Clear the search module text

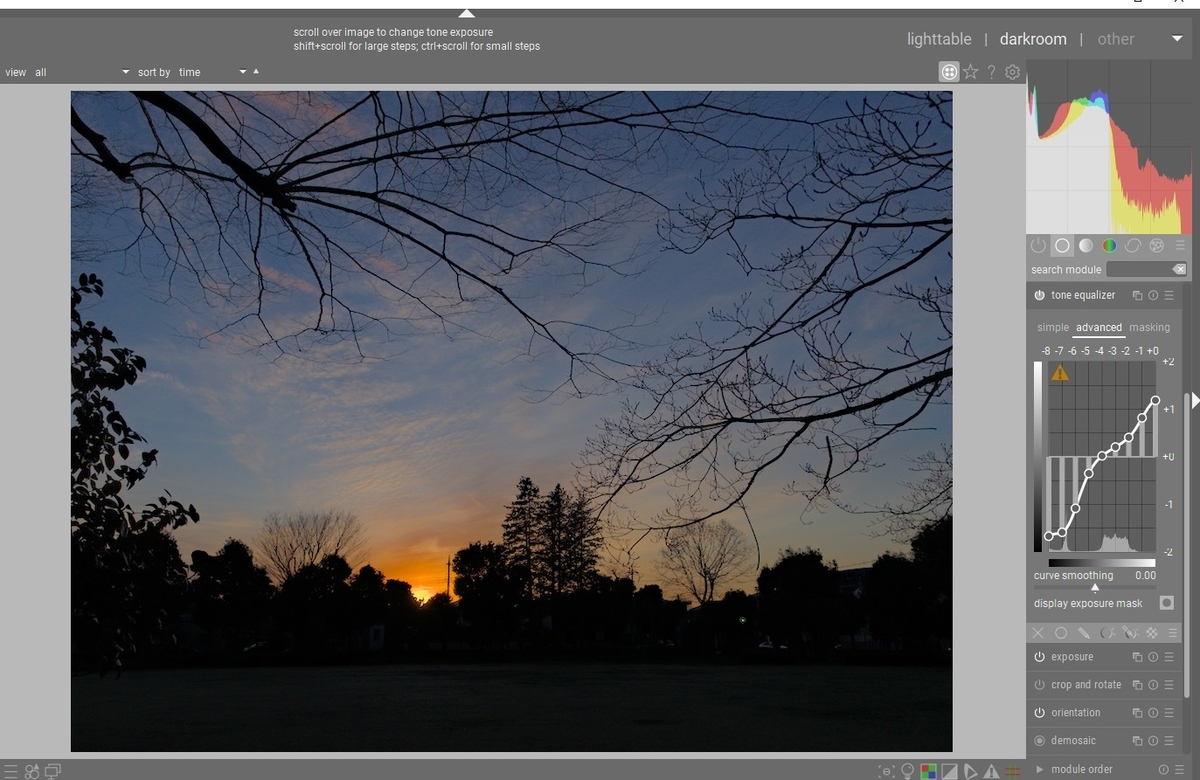[x=1179, y=269]
